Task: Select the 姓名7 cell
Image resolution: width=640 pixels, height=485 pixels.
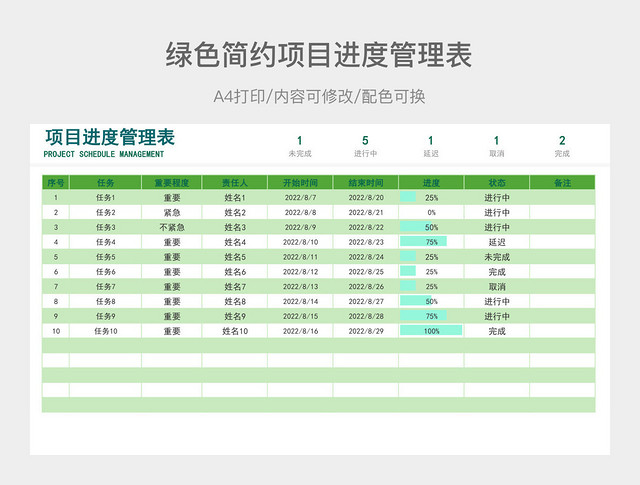Action: (235, 287)
